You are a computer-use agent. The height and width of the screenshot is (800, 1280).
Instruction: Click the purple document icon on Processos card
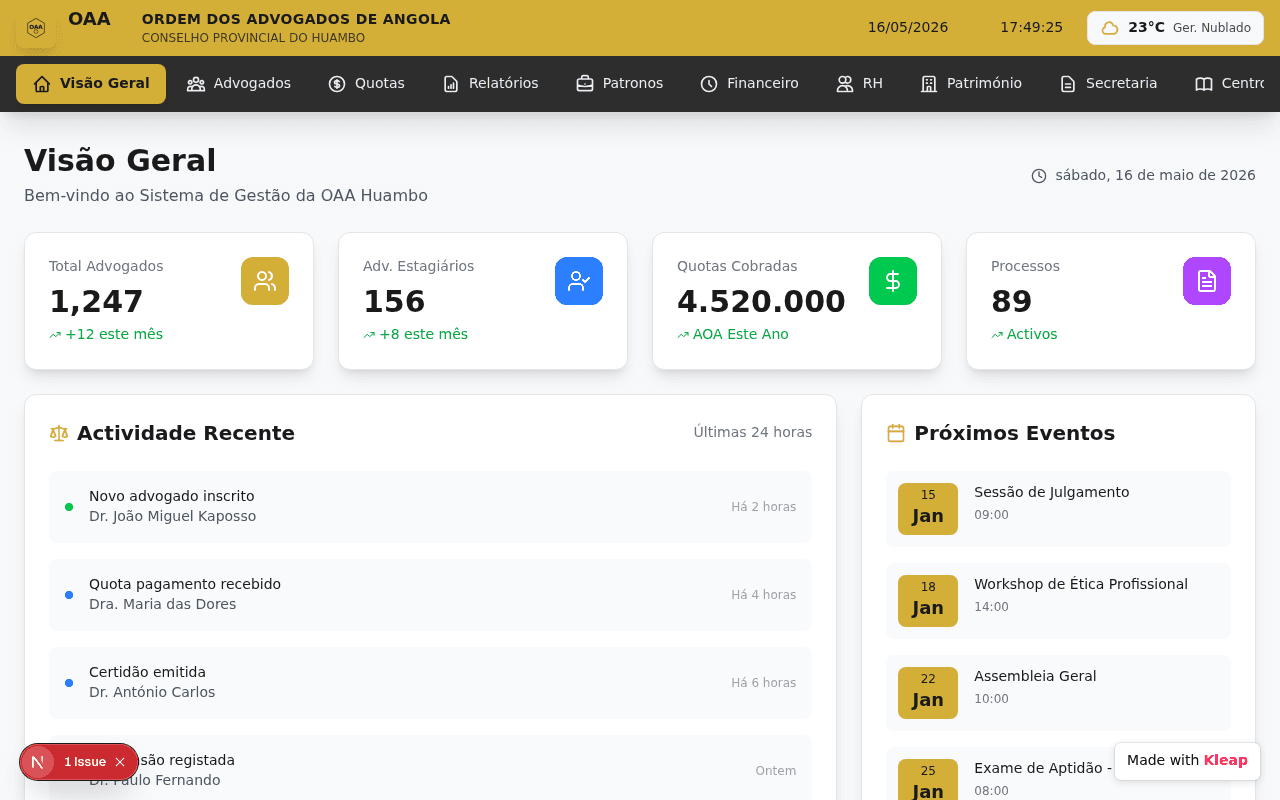click(1207, 281)
